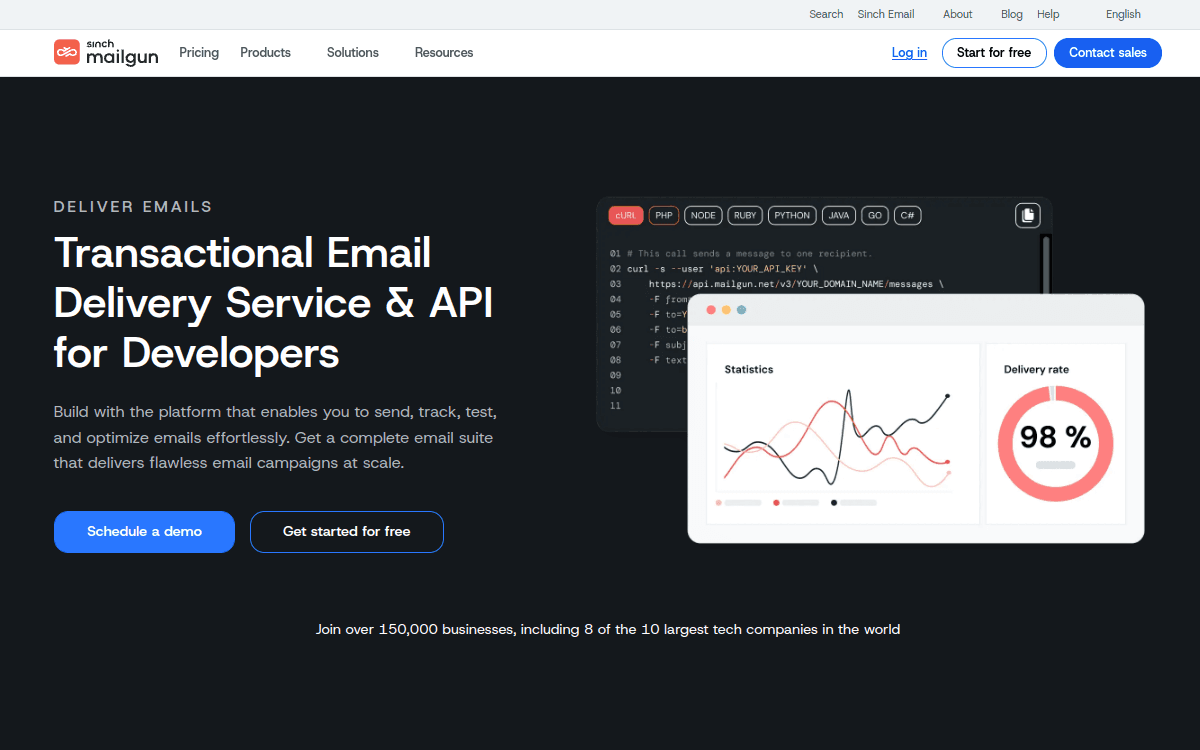
Task: Toggle the black series legend under the chart
Action: [833, 502]
